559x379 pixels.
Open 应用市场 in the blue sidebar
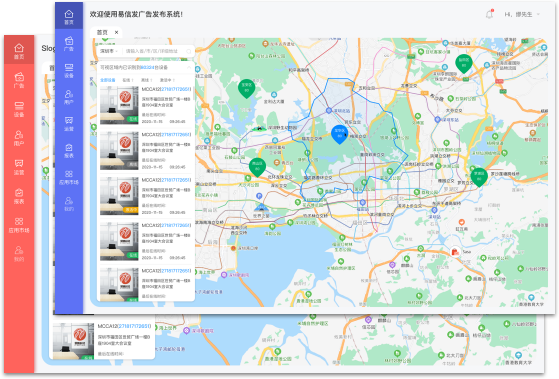(x=69, y=177)
